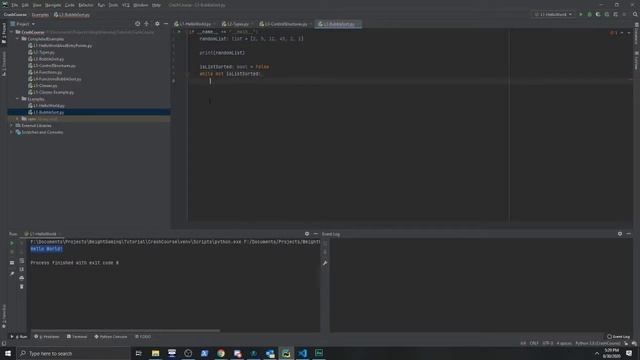Open Run panel gear settings
Image resolution: width=640 pixels, height=360 pixels.
(x=307, y=234)
